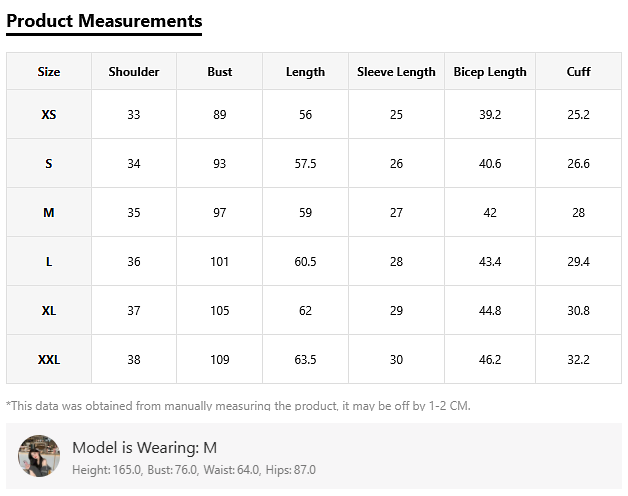The height and width of the screenshot is (496, 628).
Task: Click the XS size row label
Action: (x=49, y=115)
